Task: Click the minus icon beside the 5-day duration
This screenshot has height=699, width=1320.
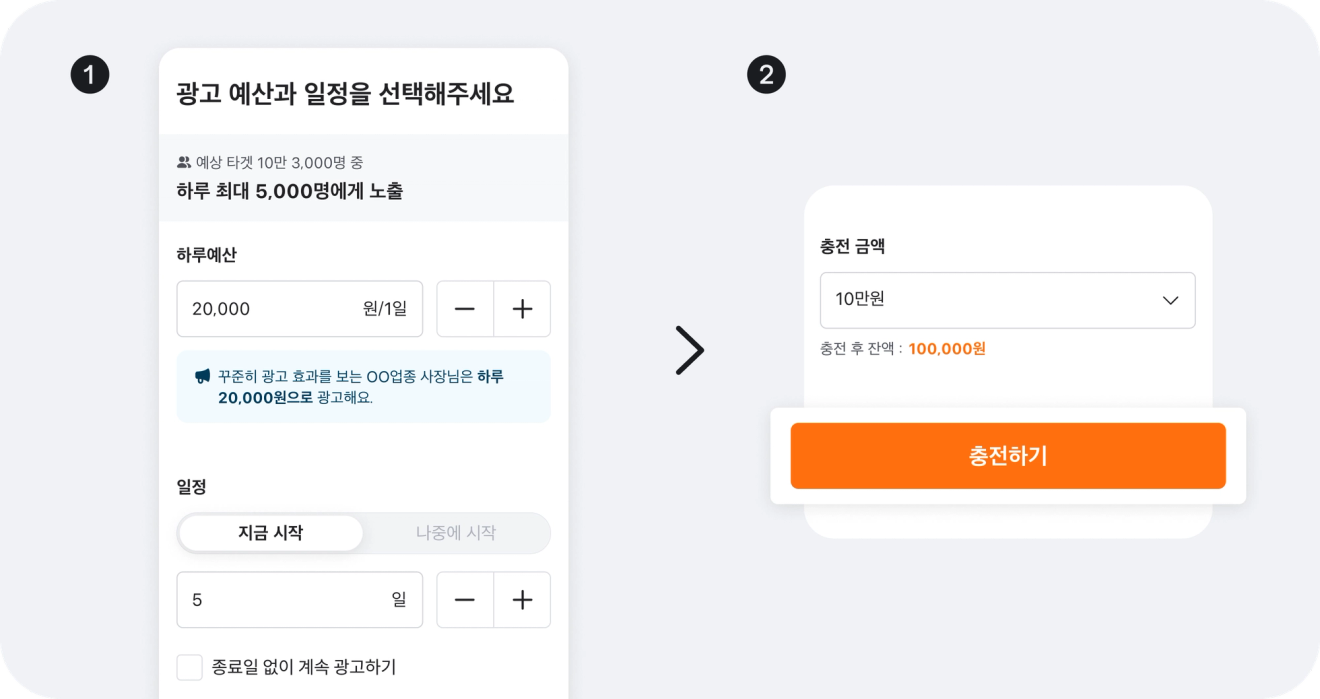Action: point(465,600)
